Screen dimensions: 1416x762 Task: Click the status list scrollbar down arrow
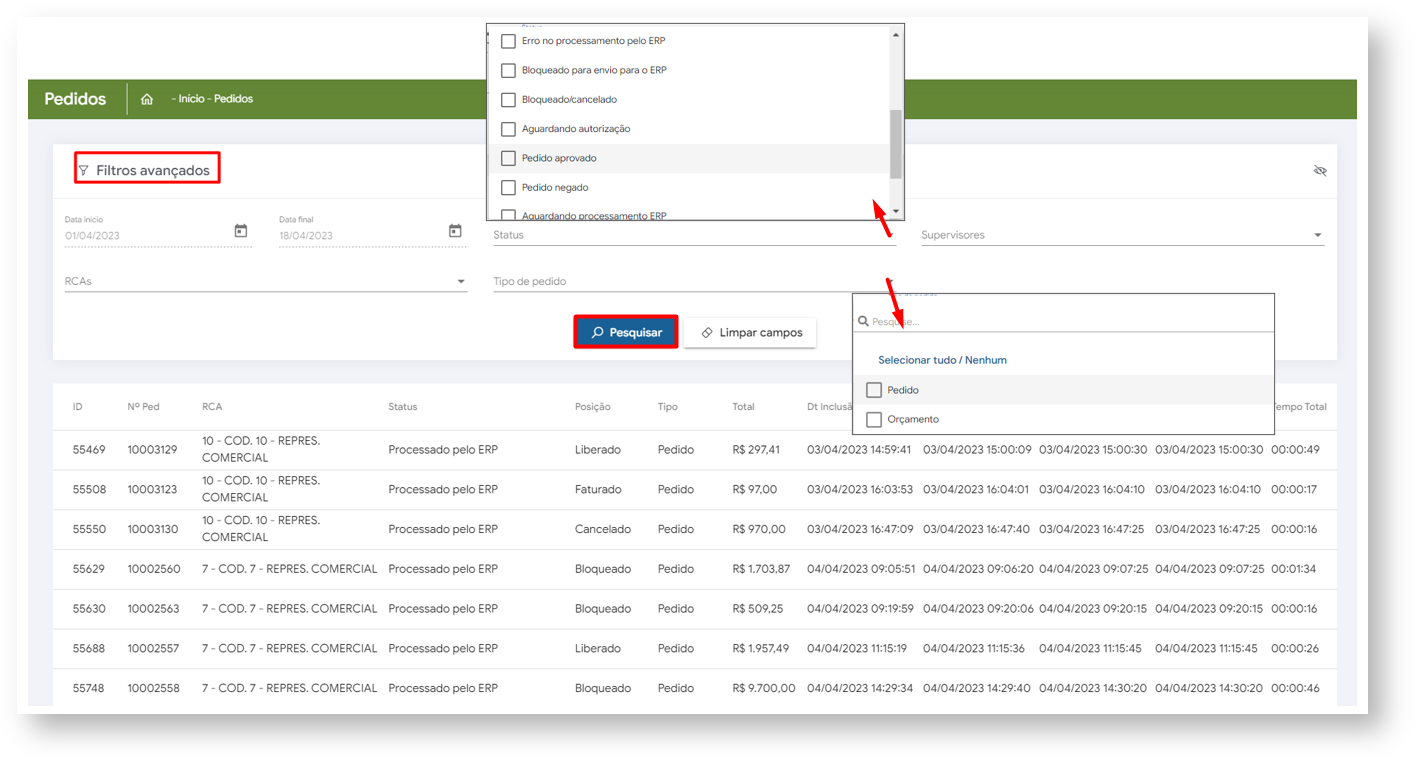point(896,212)
